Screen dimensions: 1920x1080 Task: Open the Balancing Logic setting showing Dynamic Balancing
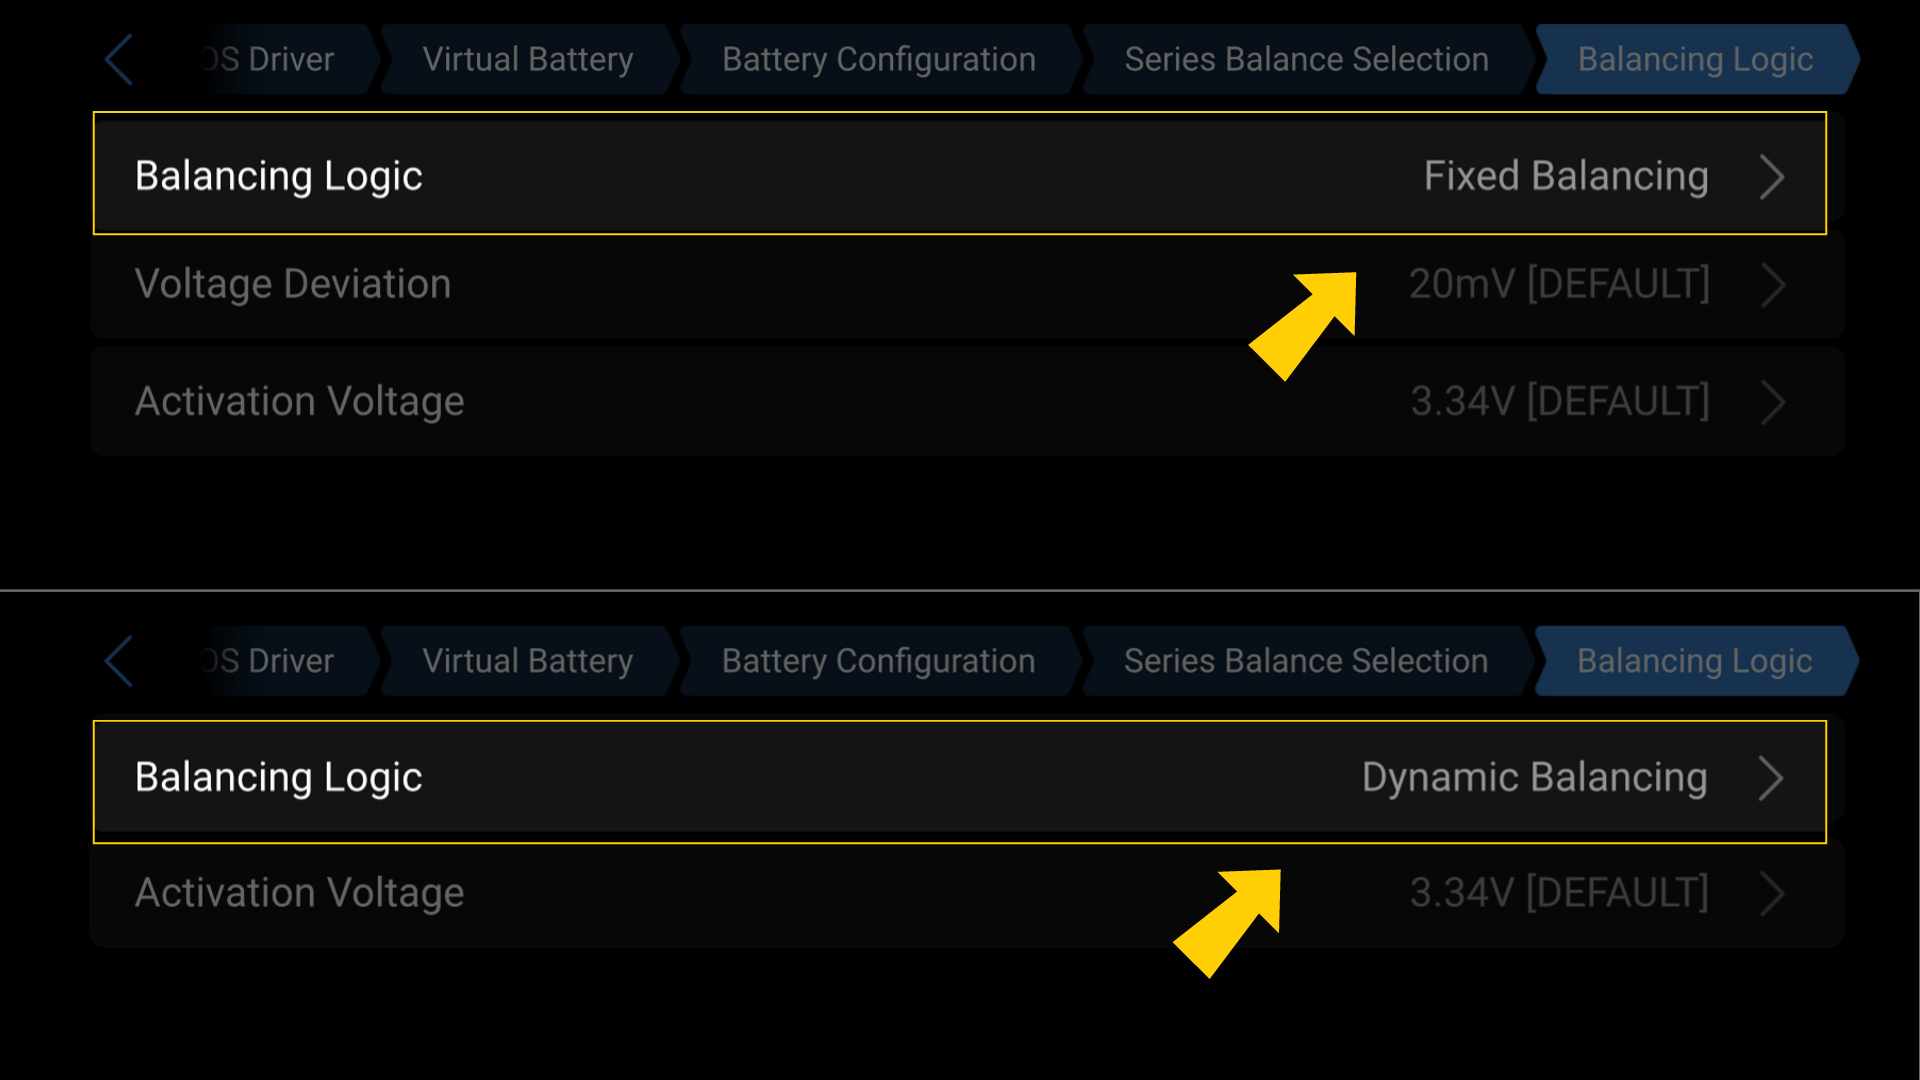coord(960,777)
